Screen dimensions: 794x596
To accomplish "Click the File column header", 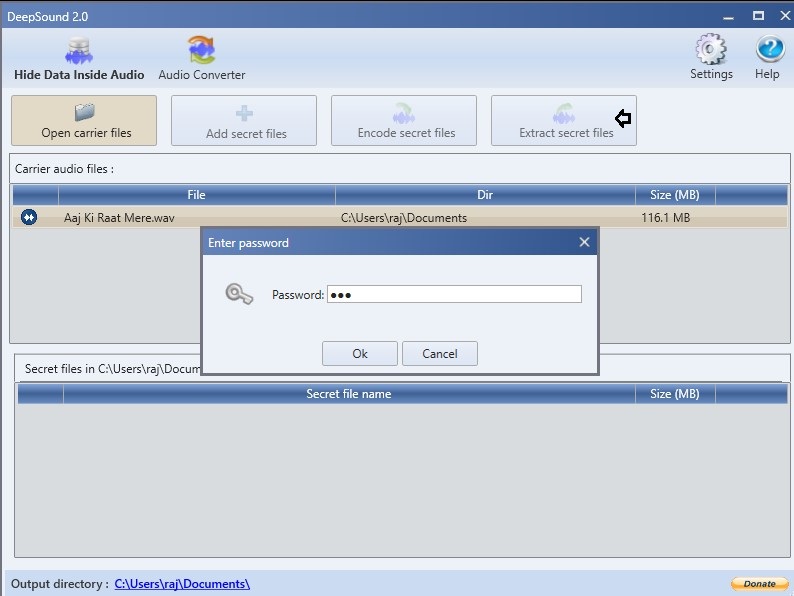I will 196,195.
